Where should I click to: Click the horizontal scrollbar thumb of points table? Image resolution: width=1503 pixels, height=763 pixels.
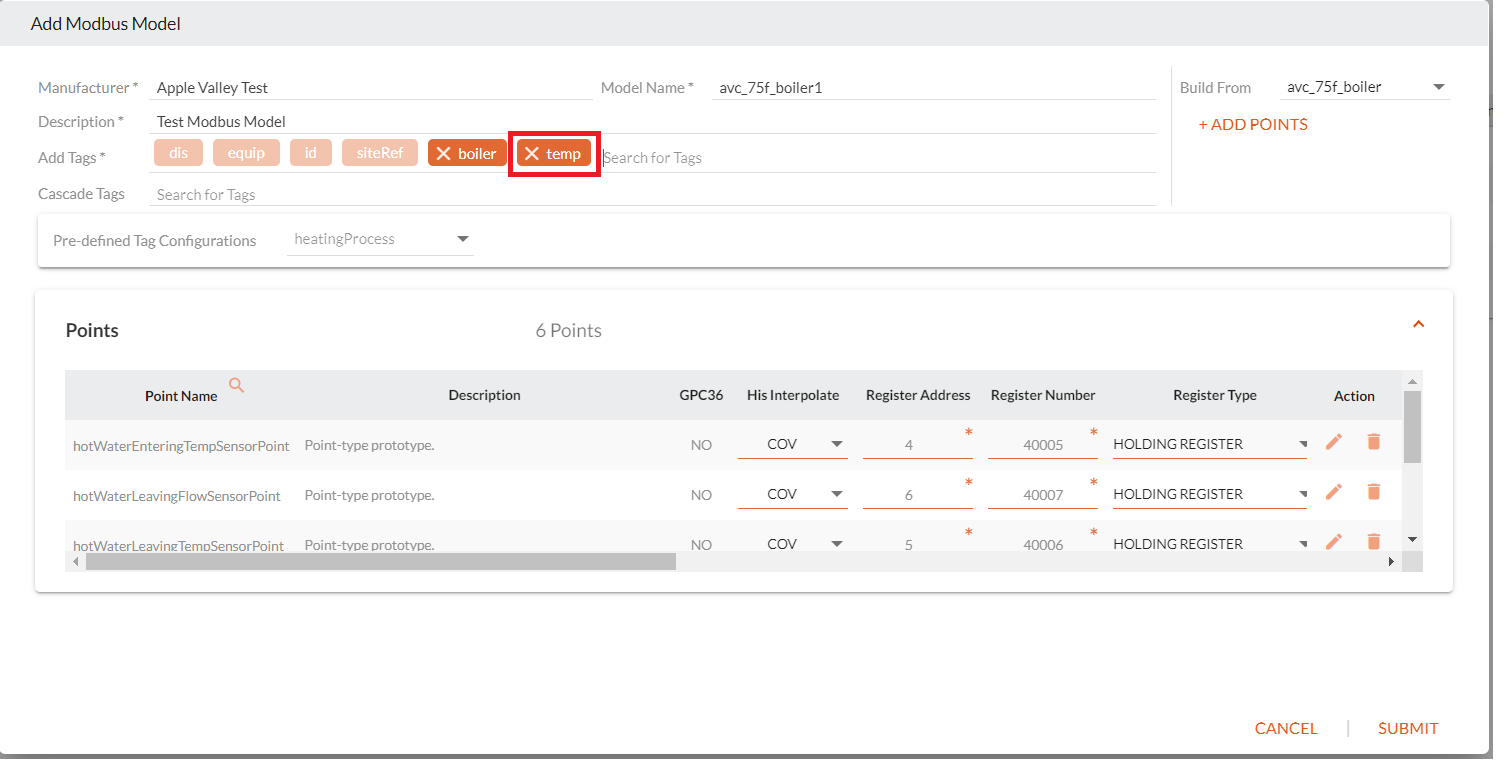(381, 562)
